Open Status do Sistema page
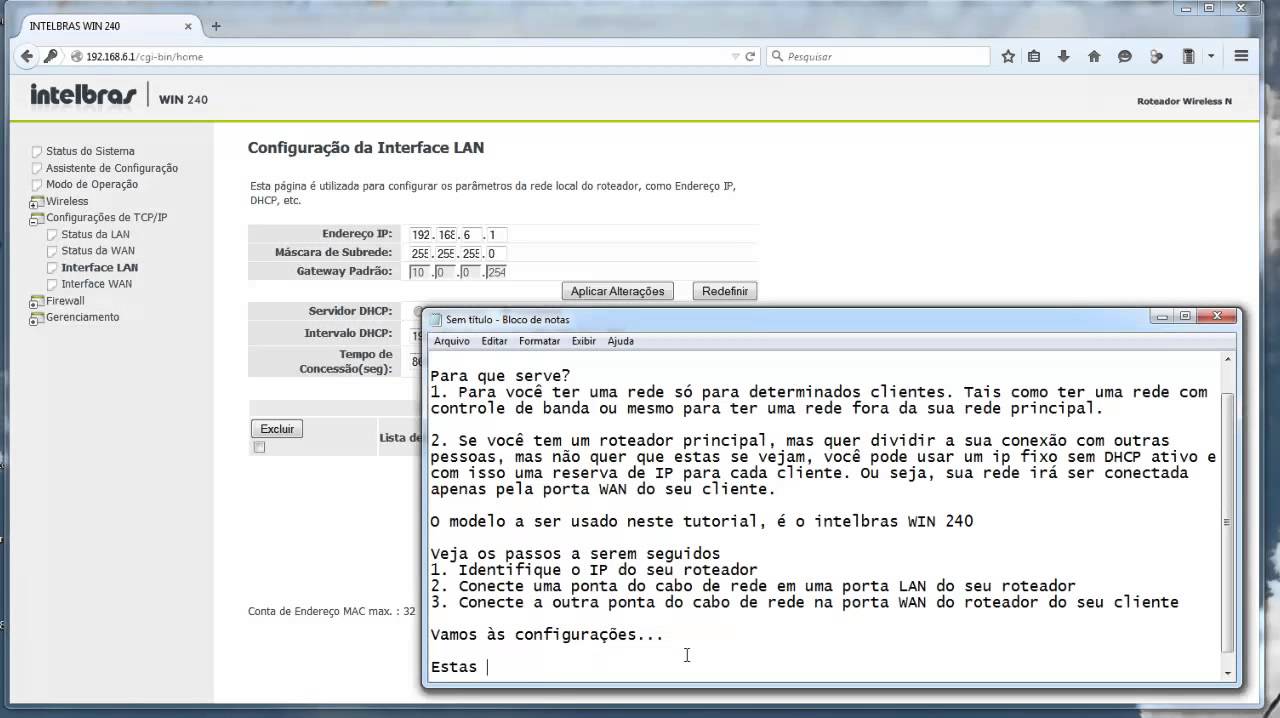 (x=90, y=152)
